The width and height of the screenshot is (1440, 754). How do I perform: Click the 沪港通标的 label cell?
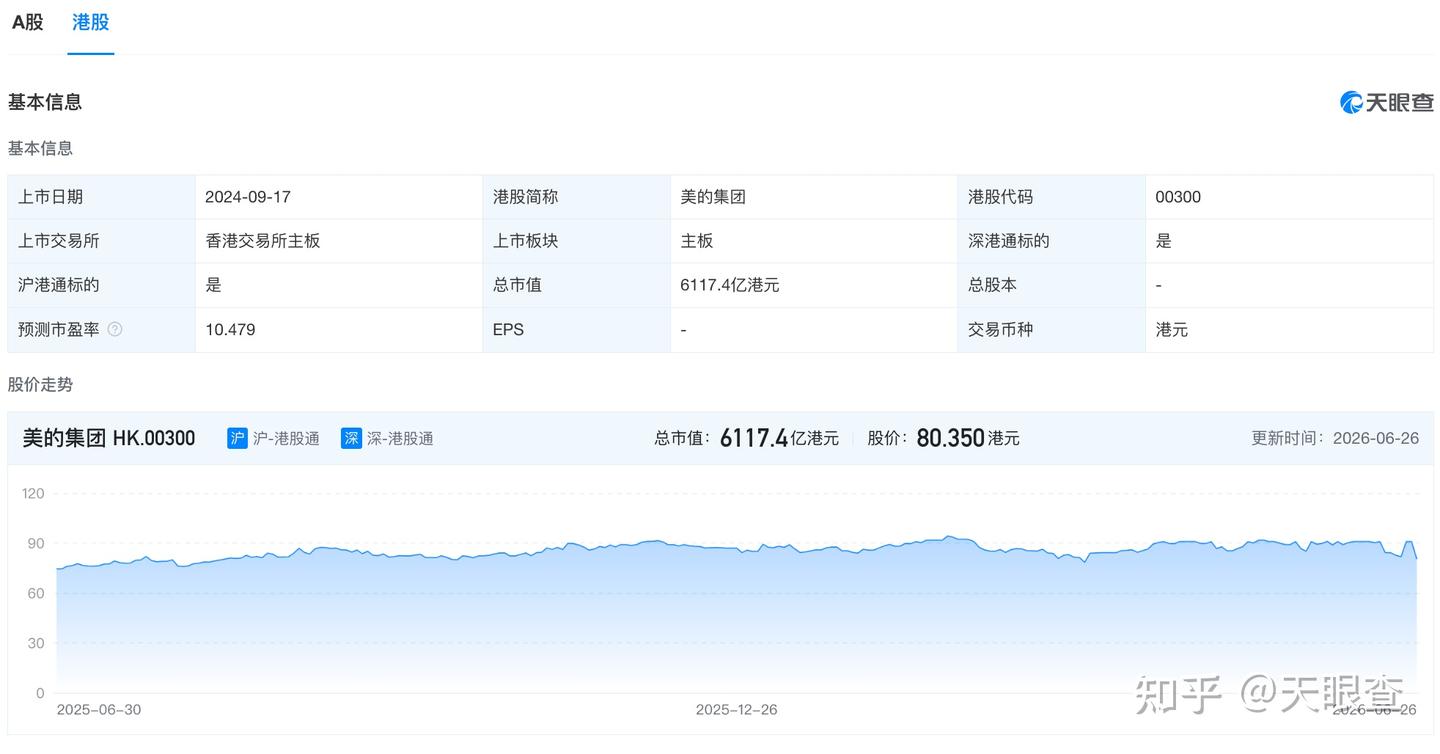tap(101, 285)
